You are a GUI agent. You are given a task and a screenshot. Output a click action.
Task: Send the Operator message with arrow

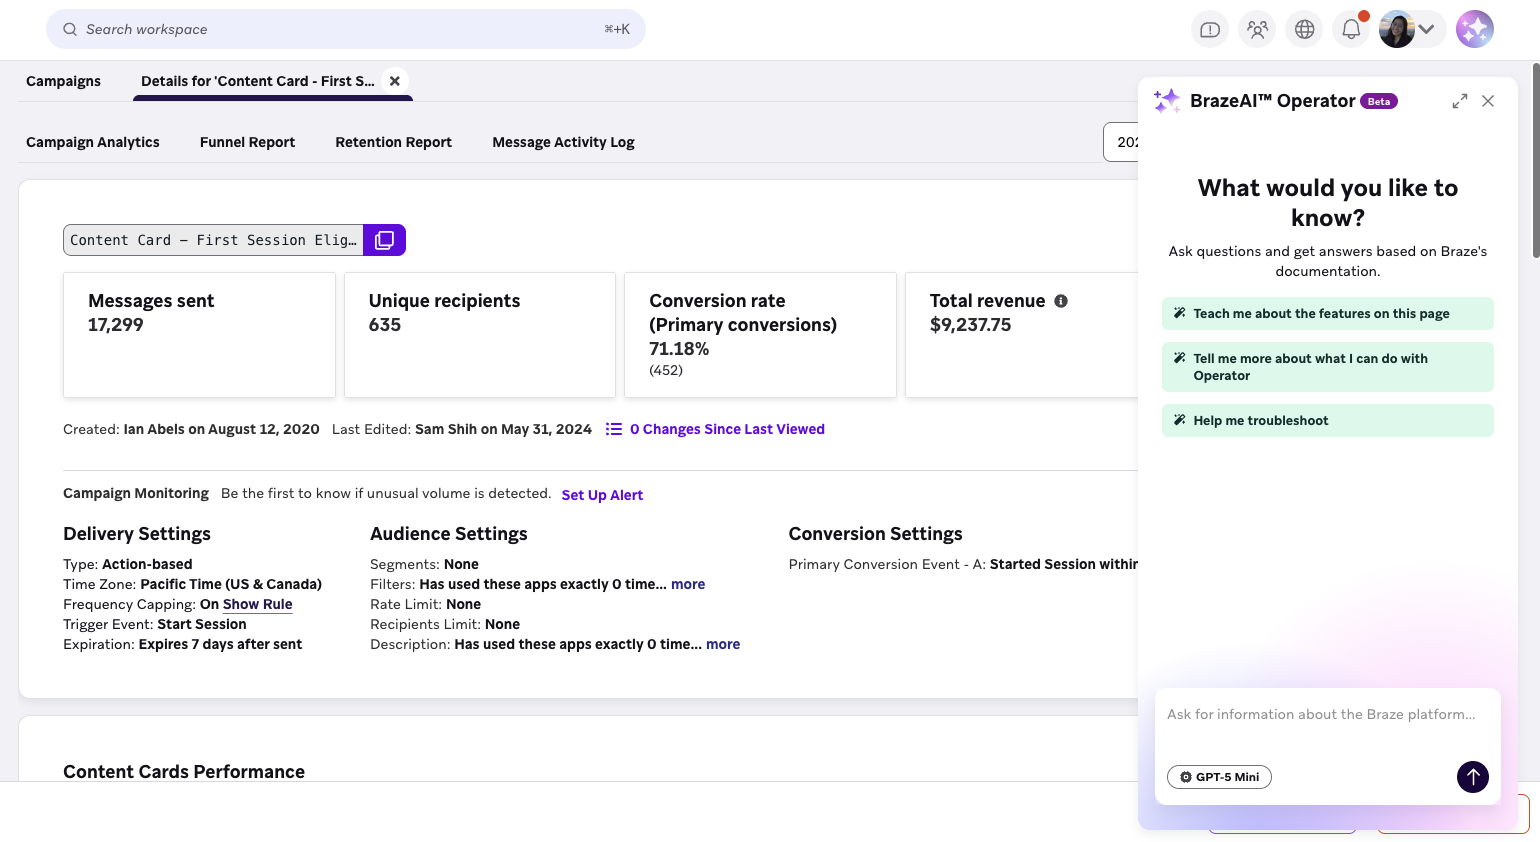pos(1472,777)
